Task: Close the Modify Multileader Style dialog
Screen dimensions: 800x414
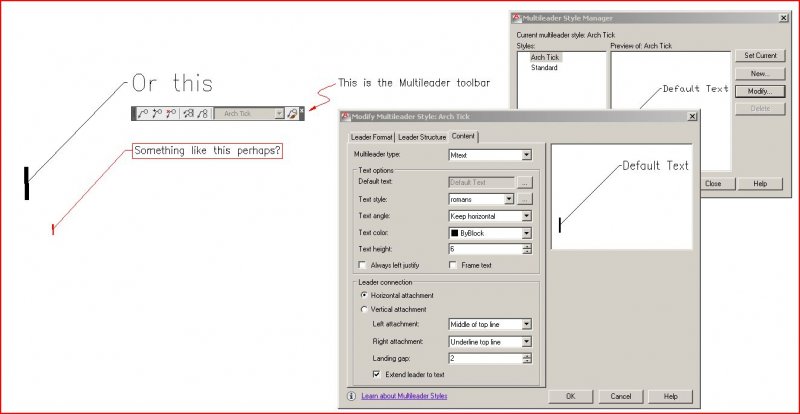Action: tap(692, 117)
